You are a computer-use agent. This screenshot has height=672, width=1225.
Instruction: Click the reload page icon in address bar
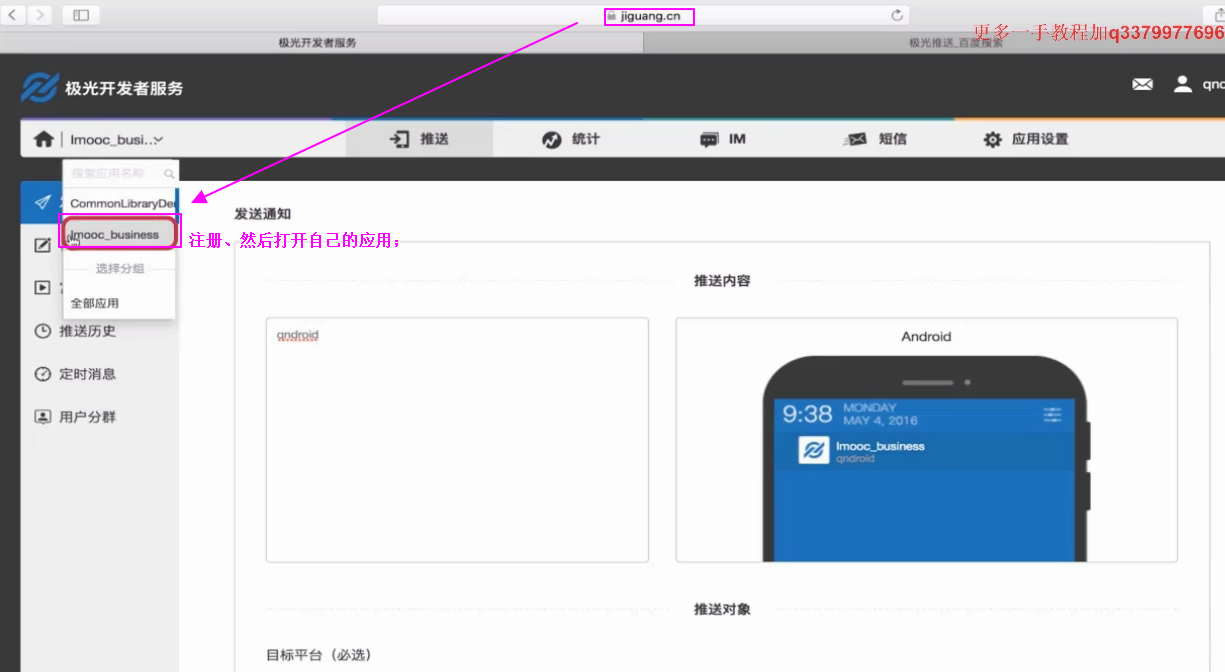click(897, 15)
